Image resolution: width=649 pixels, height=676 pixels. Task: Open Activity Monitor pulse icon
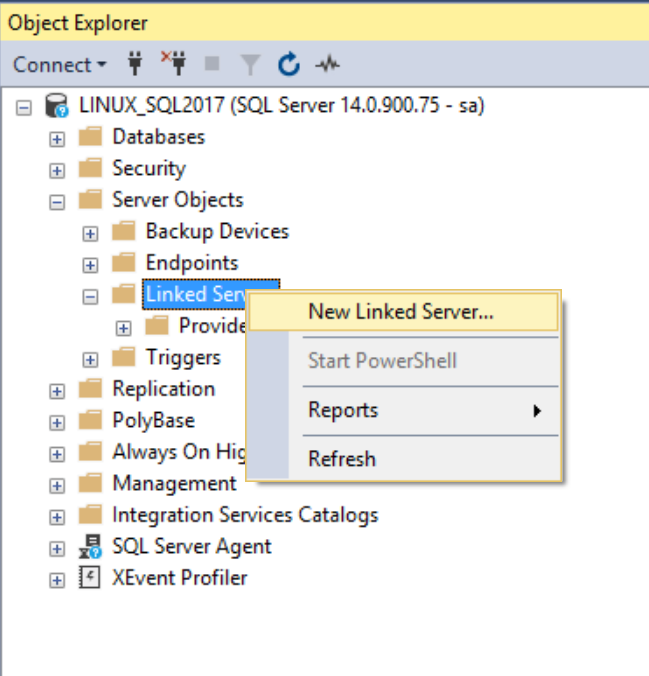328,65
